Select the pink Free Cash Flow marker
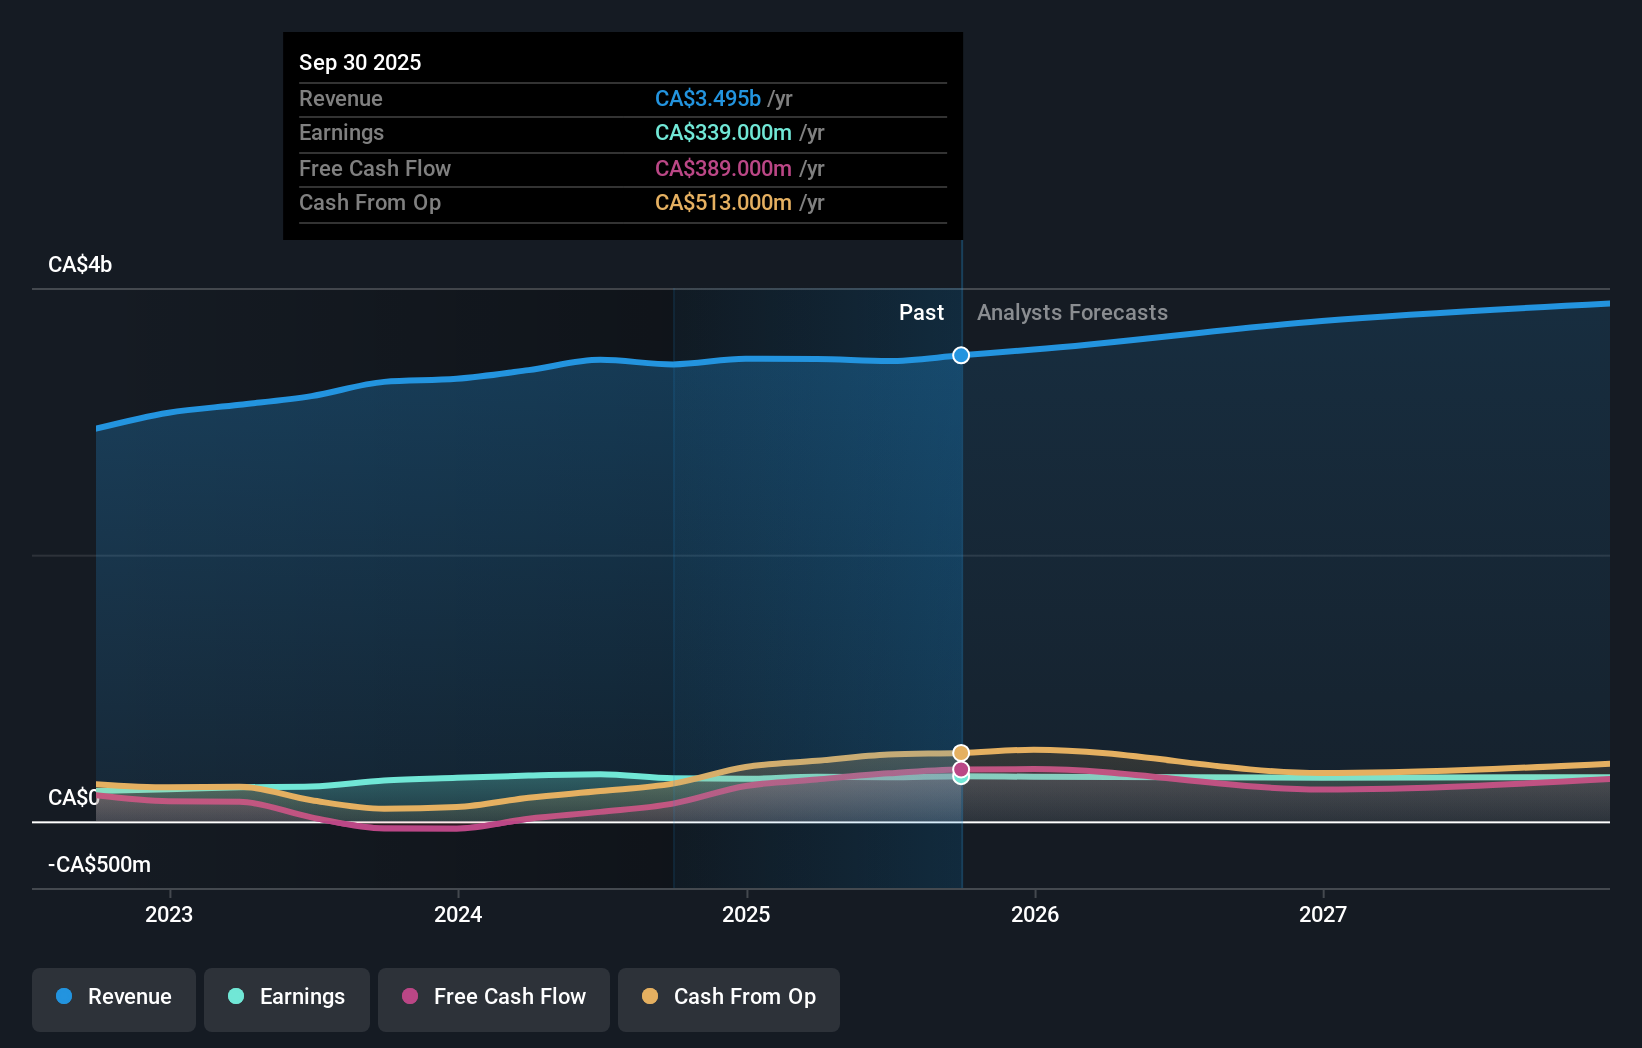 point(960,769)
